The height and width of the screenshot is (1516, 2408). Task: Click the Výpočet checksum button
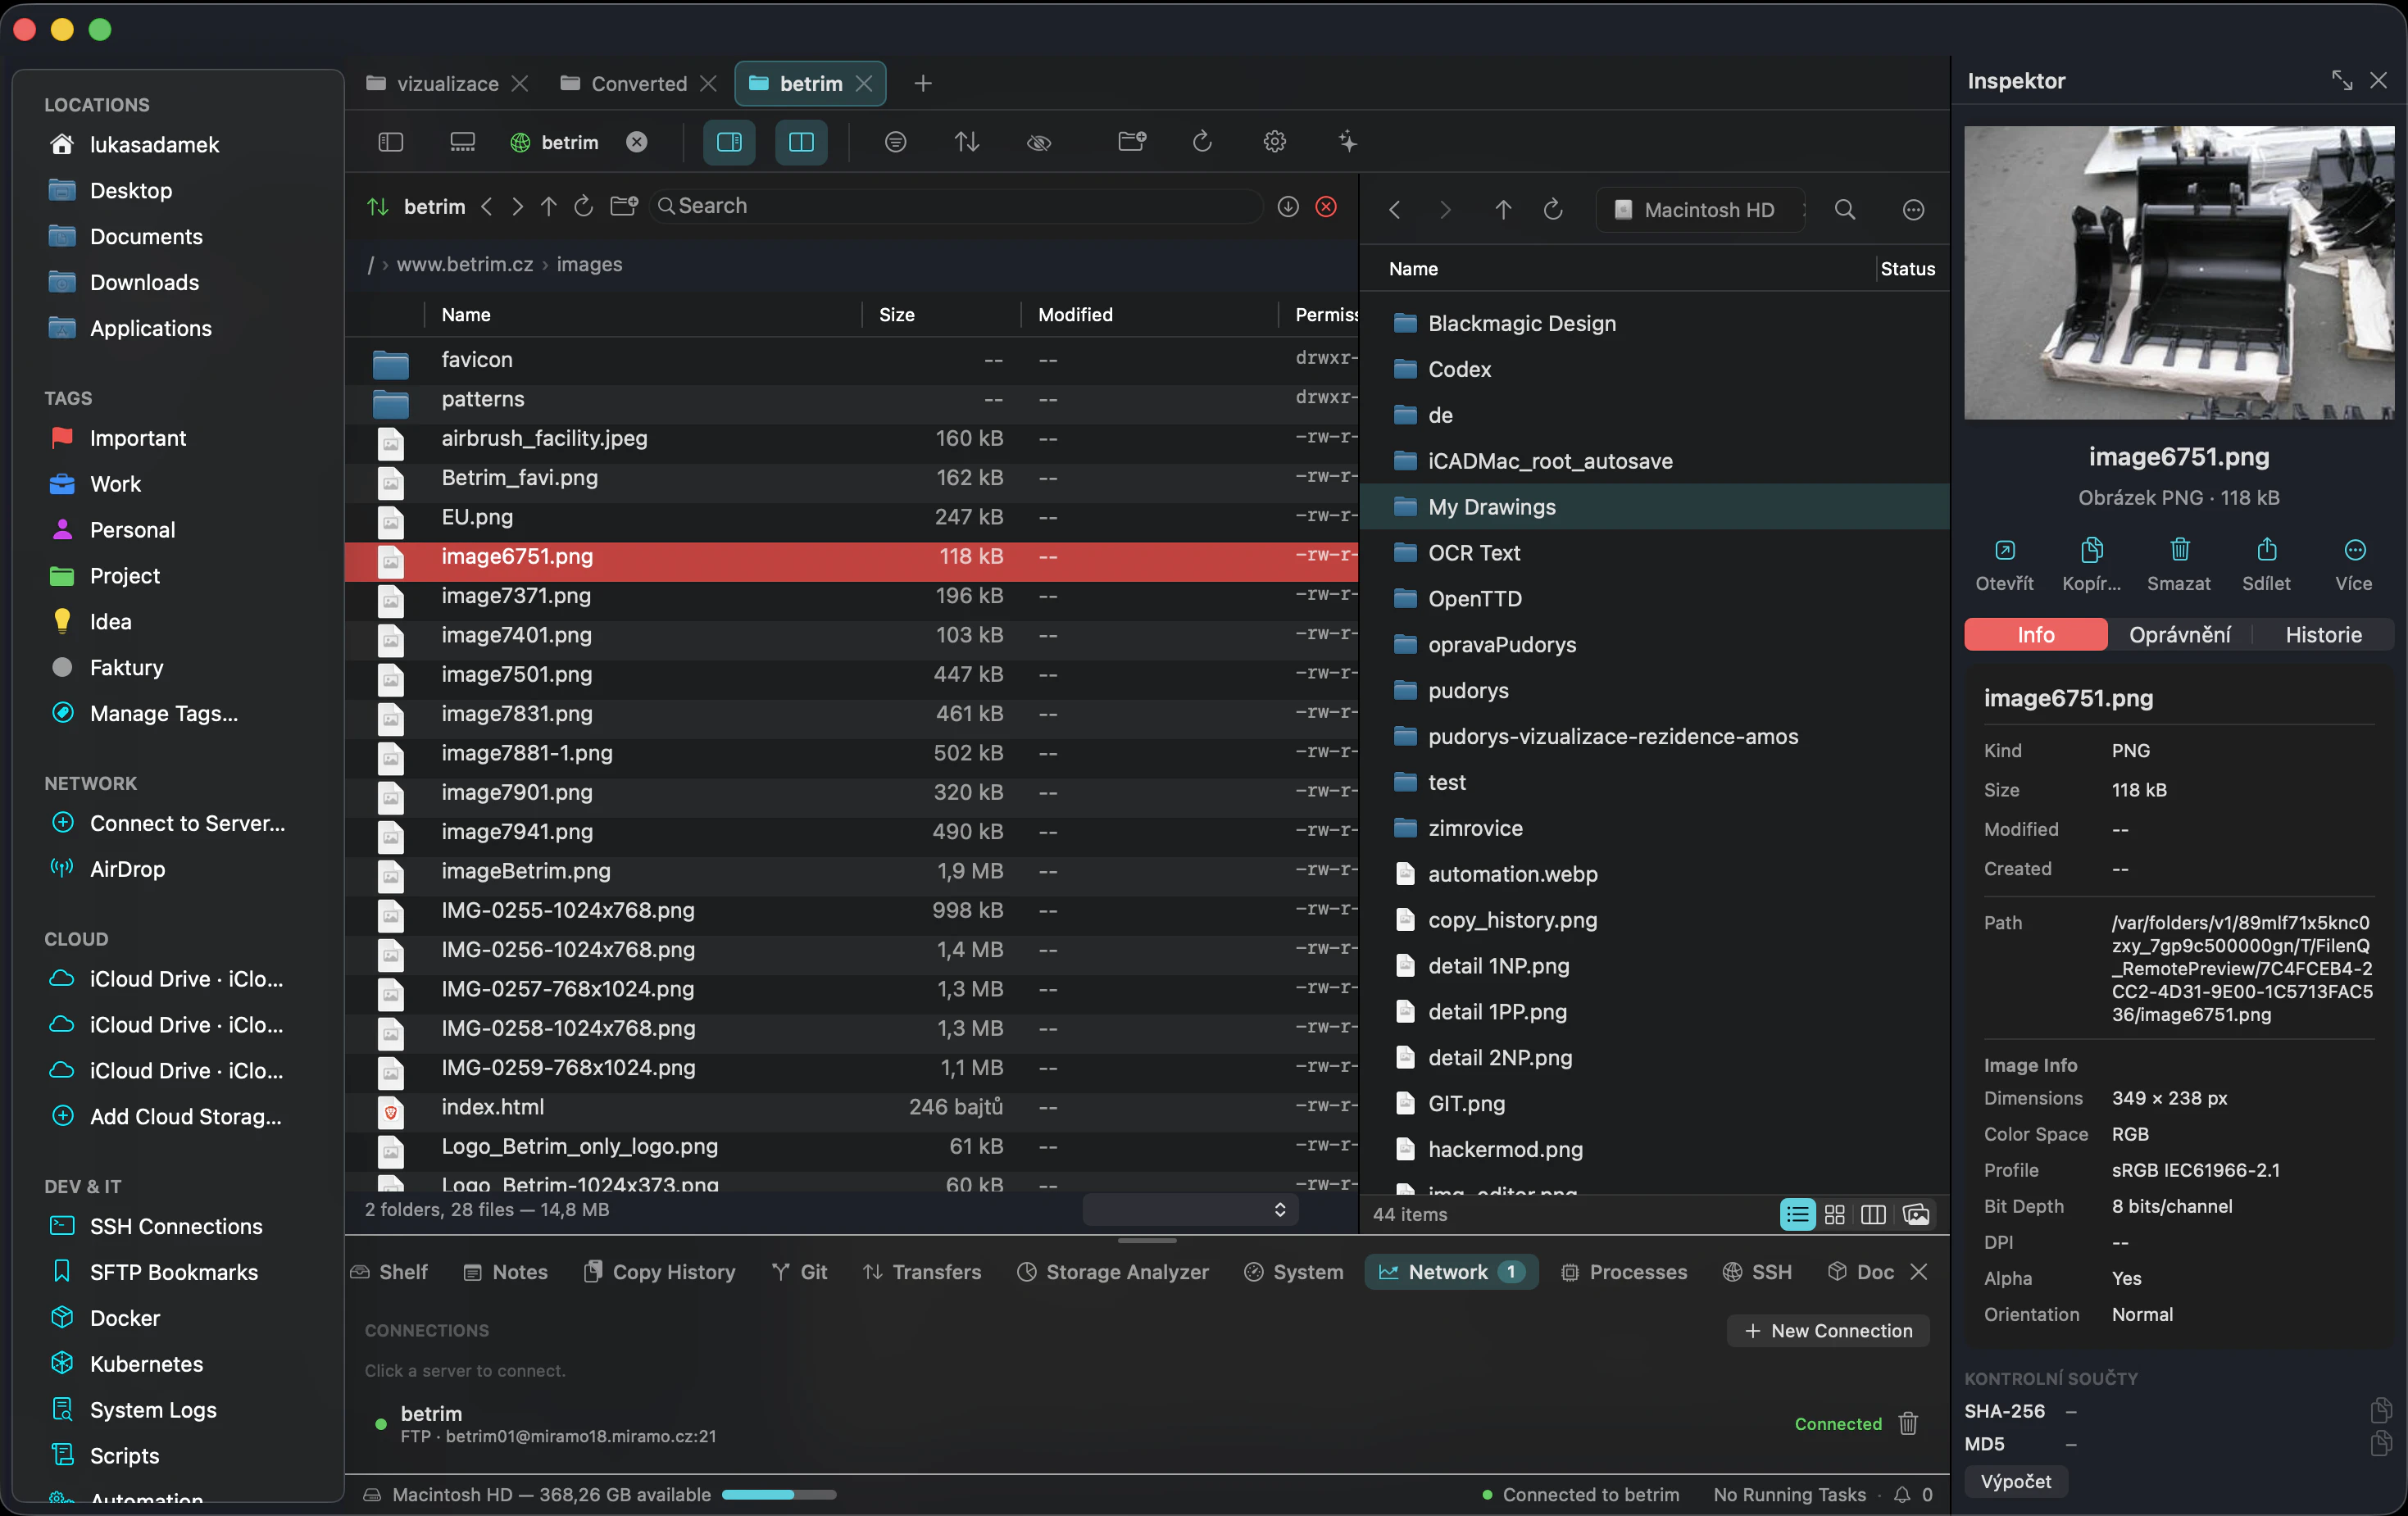coord(2015,1481)
